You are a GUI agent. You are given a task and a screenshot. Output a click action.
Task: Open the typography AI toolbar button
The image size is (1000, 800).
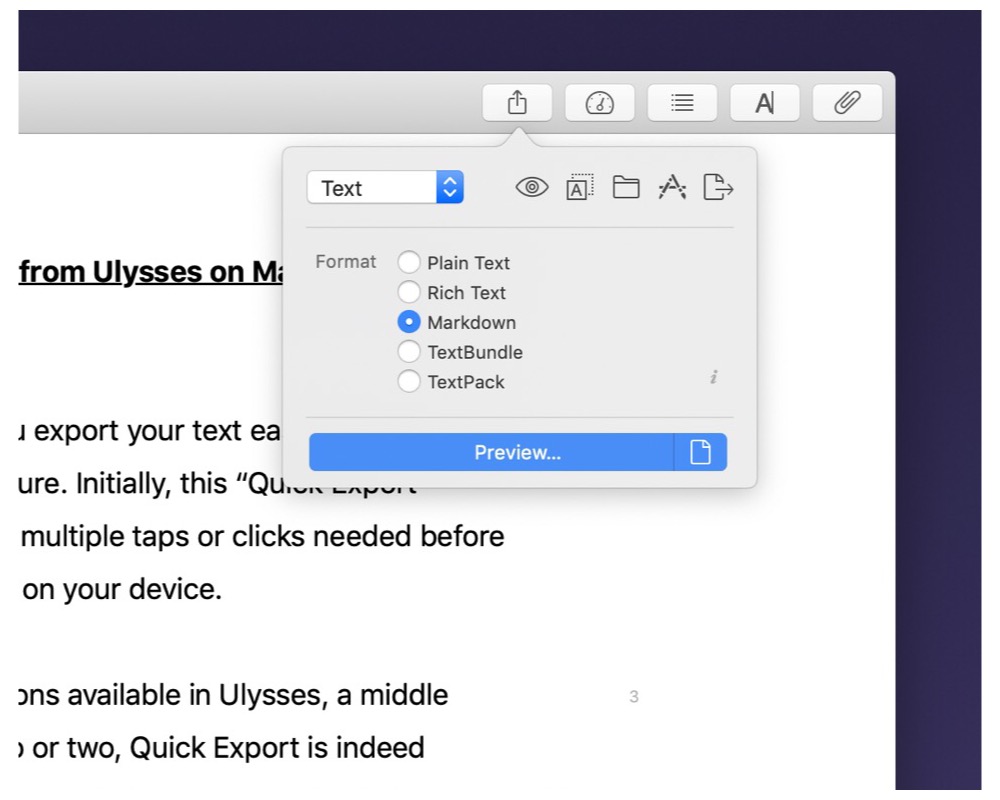click(765, 103)
